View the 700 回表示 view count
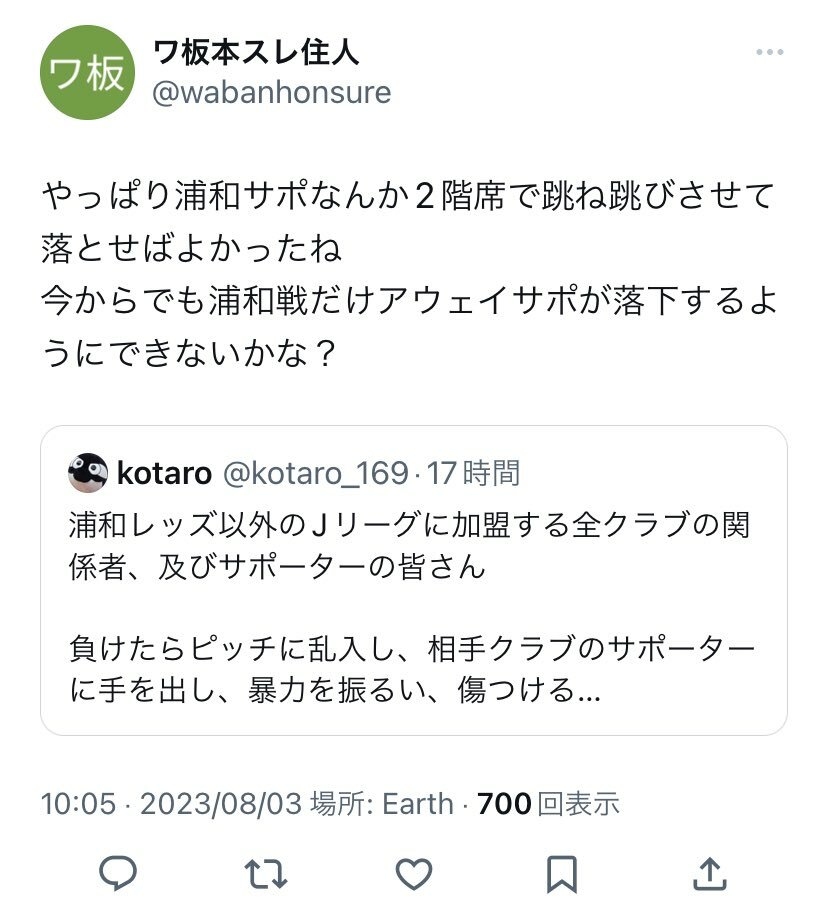This screenshot has width=828, height=909. (x=549, y=803)
